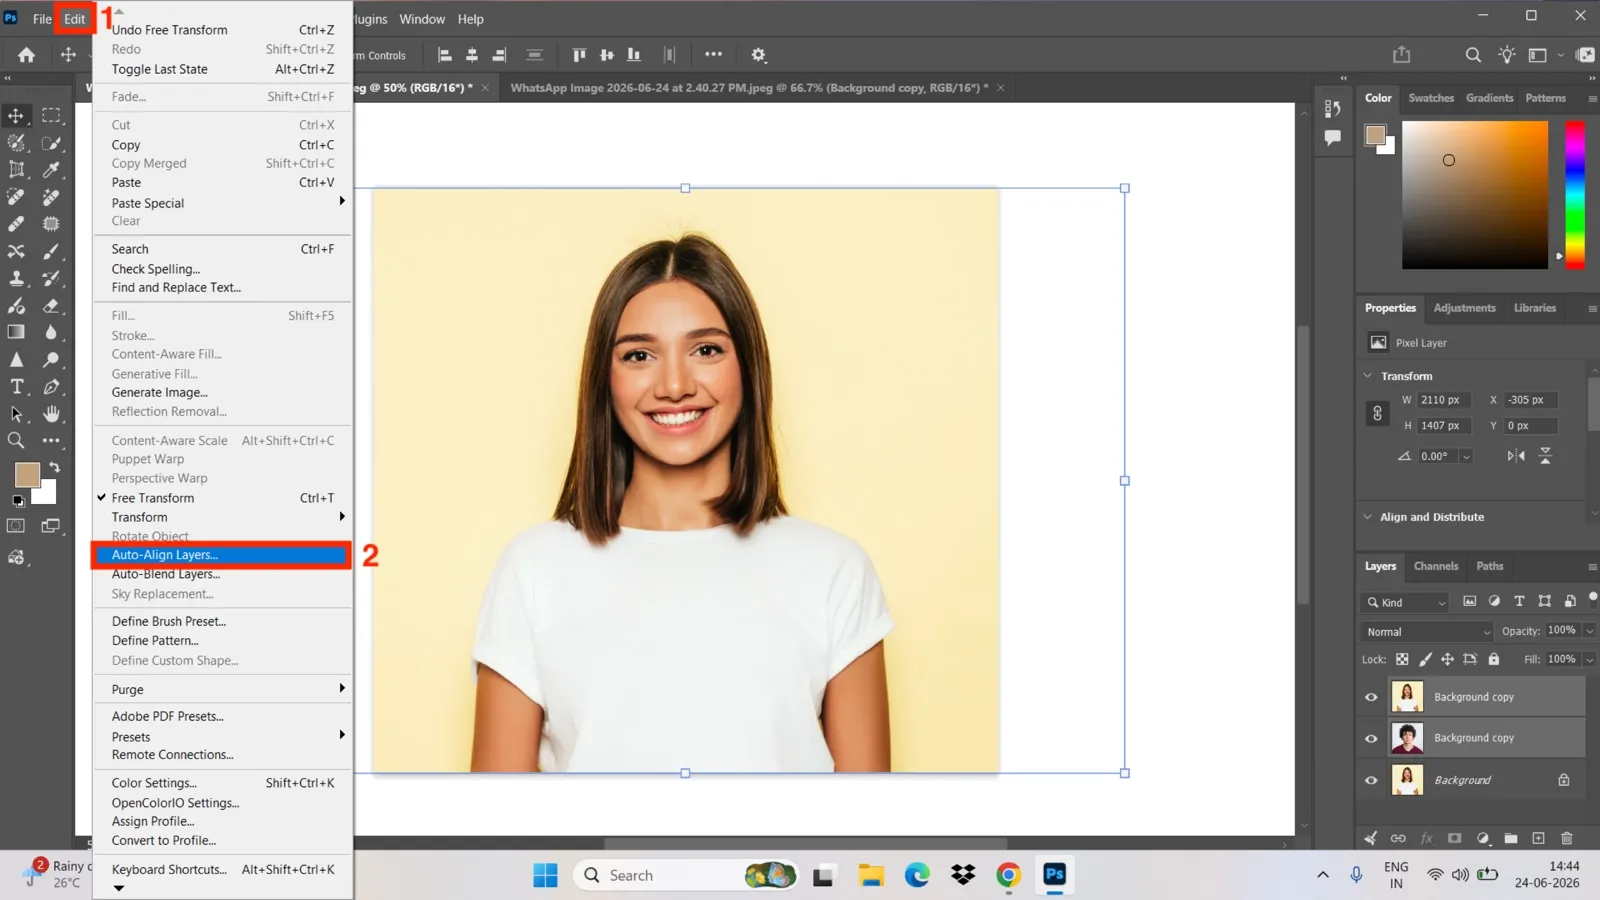The image size is (1600, 900).
Task: Toggle lock transparent pixels
Action: pos(1402,659)
